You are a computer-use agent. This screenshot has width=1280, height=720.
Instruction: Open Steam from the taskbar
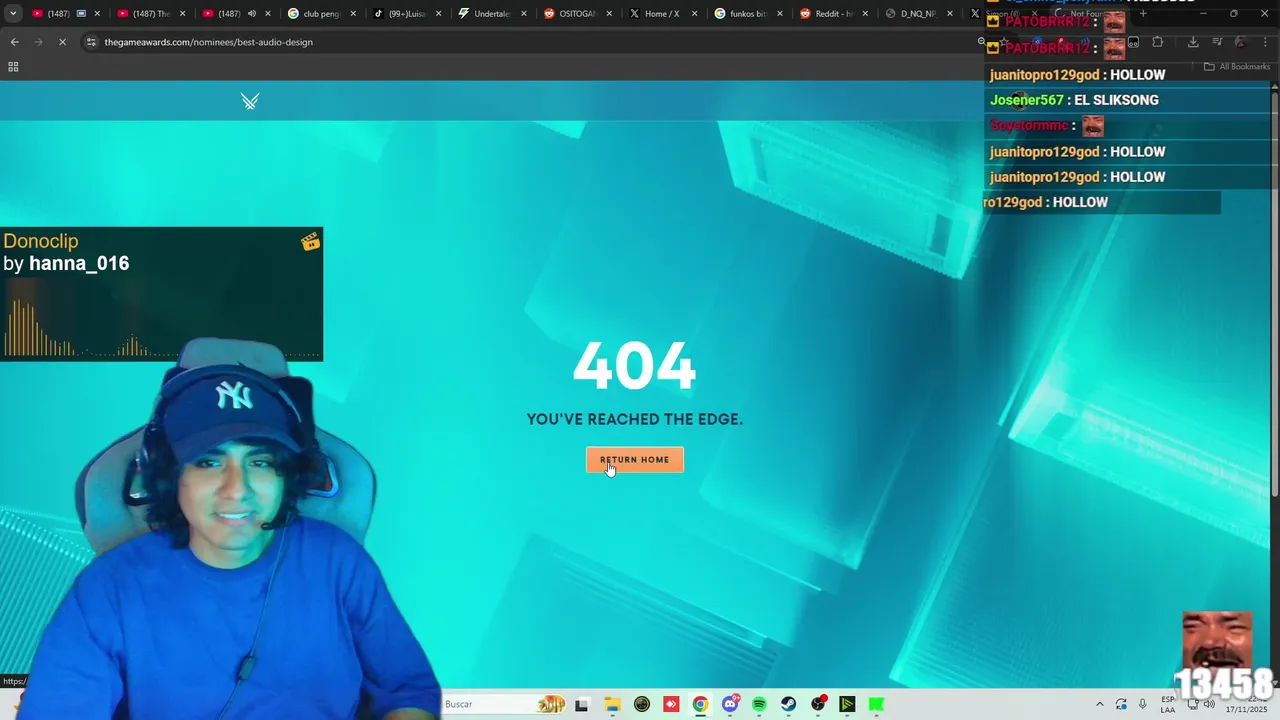789,705
